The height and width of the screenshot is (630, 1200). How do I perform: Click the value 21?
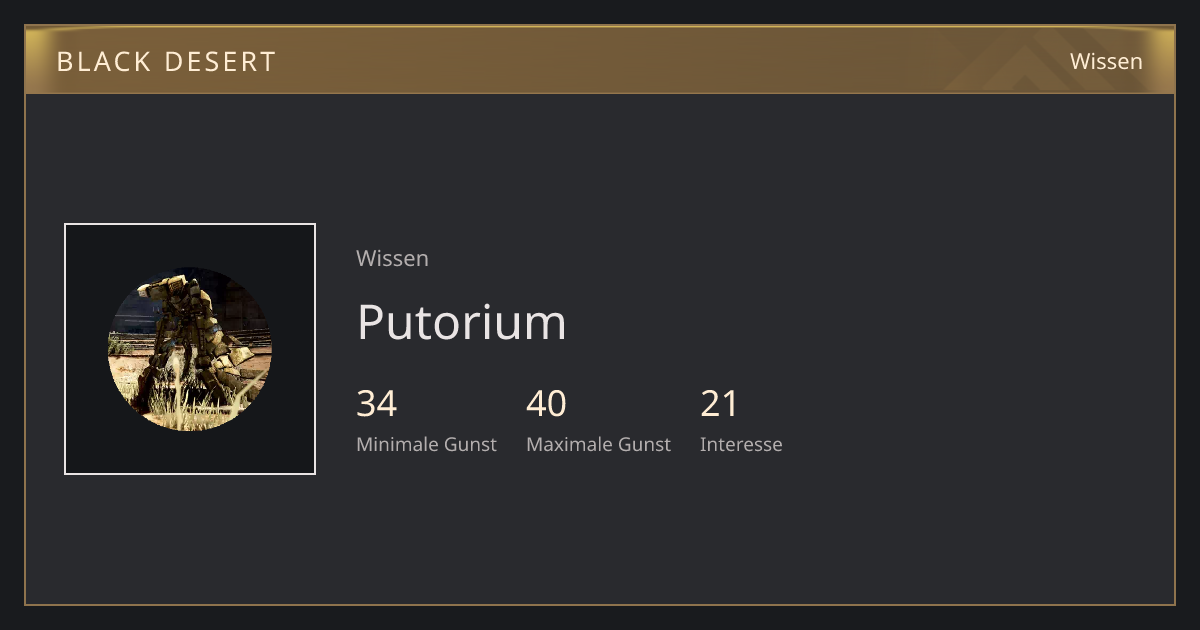tap(719, 404)
